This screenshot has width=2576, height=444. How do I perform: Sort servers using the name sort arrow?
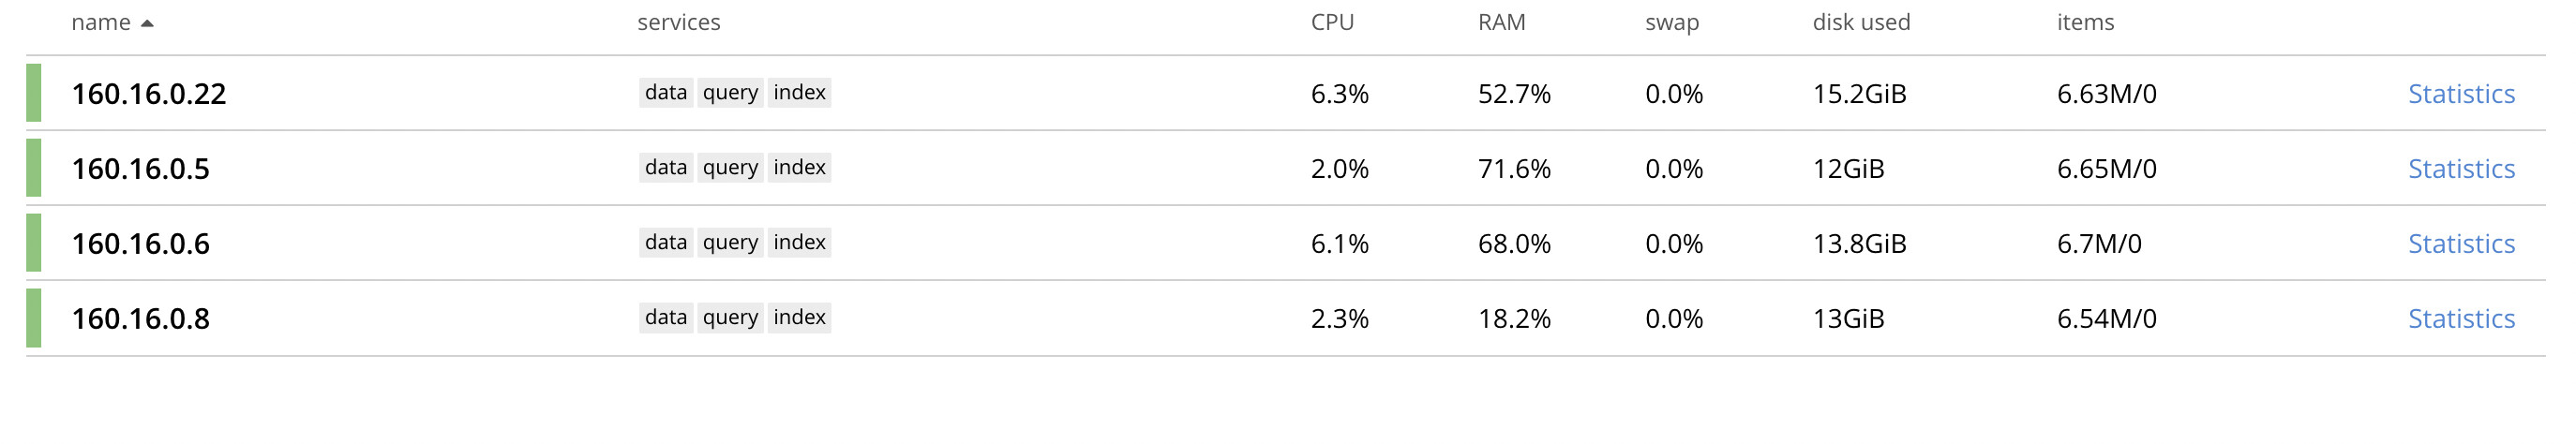147,23
